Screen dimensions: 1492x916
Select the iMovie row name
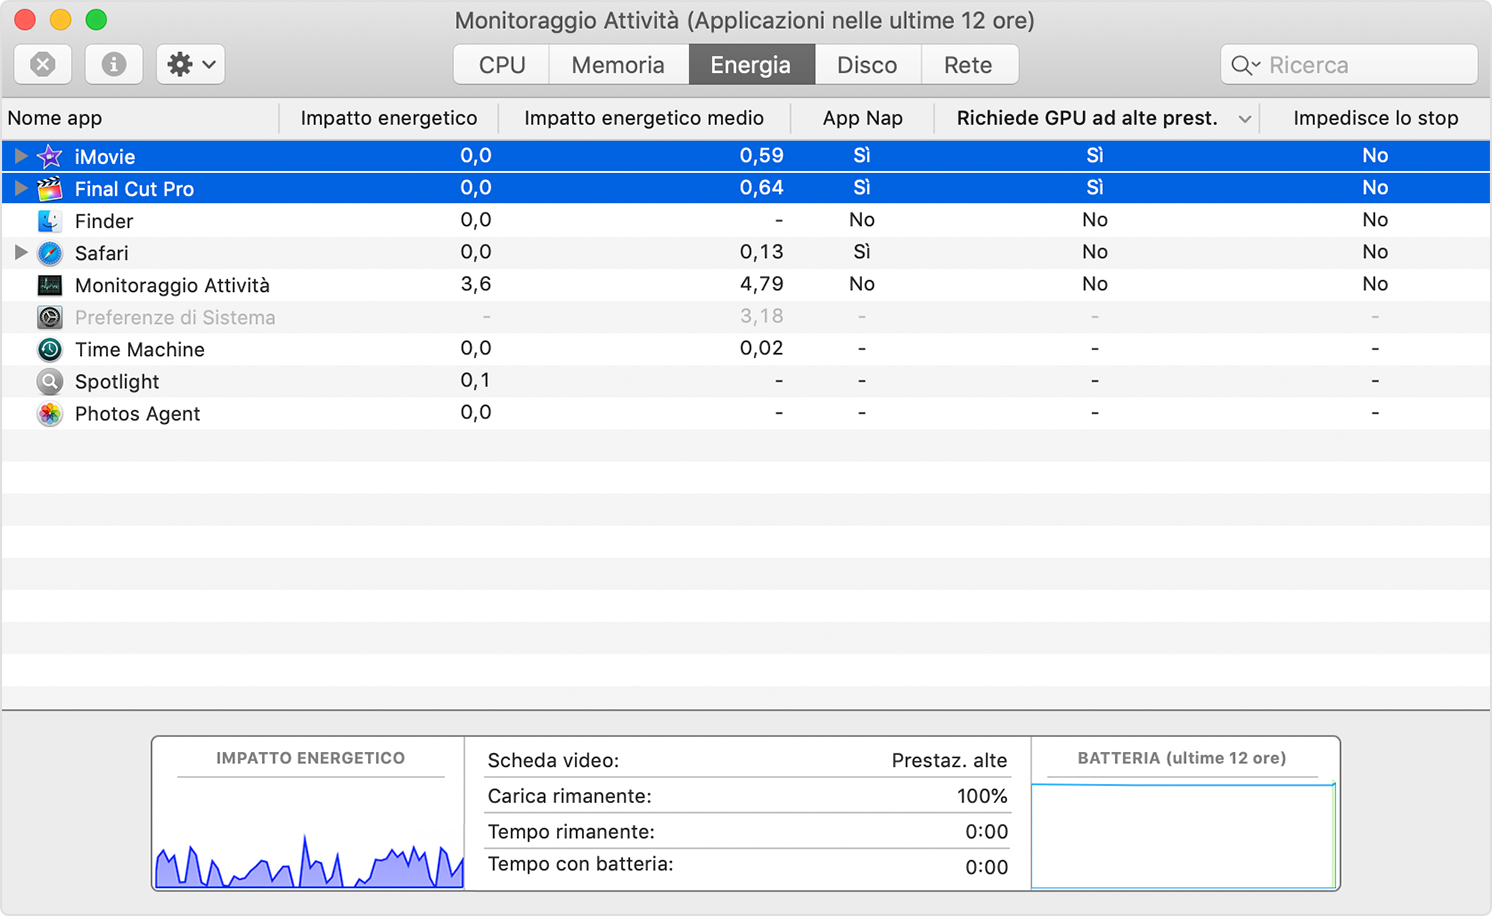pos(105,157)
